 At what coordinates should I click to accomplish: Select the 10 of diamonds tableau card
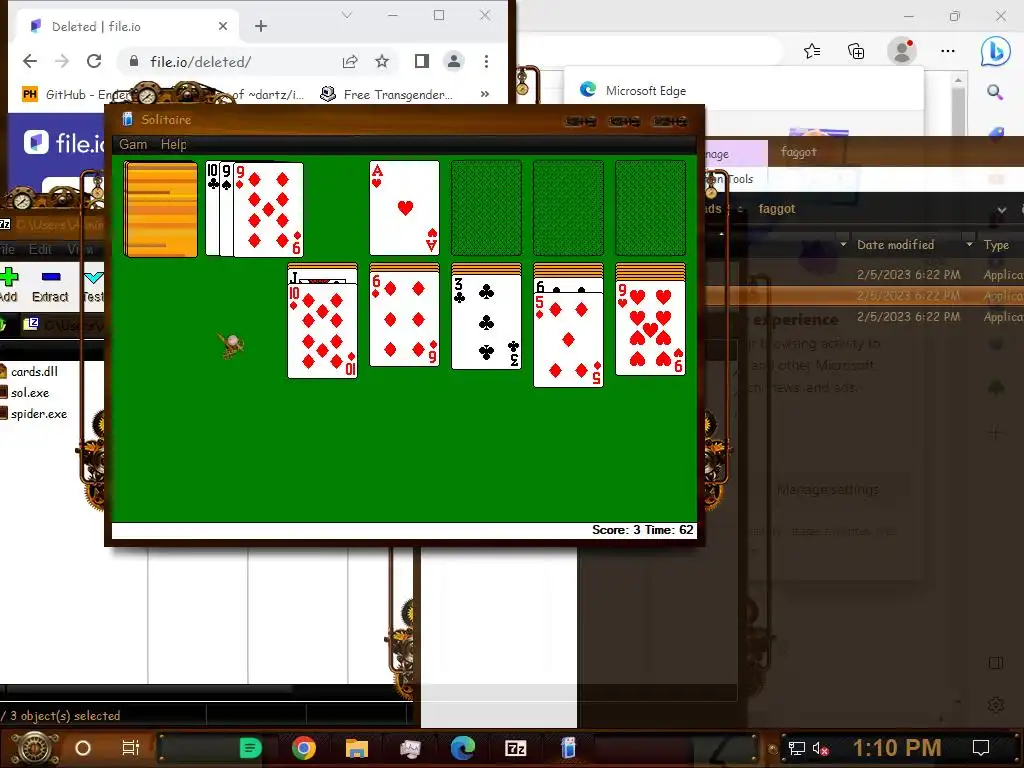tap(323, 330)
